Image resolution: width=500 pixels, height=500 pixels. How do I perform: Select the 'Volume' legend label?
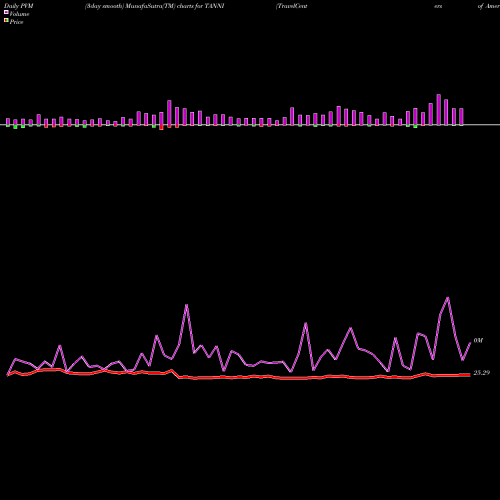[x=19, y=14]
